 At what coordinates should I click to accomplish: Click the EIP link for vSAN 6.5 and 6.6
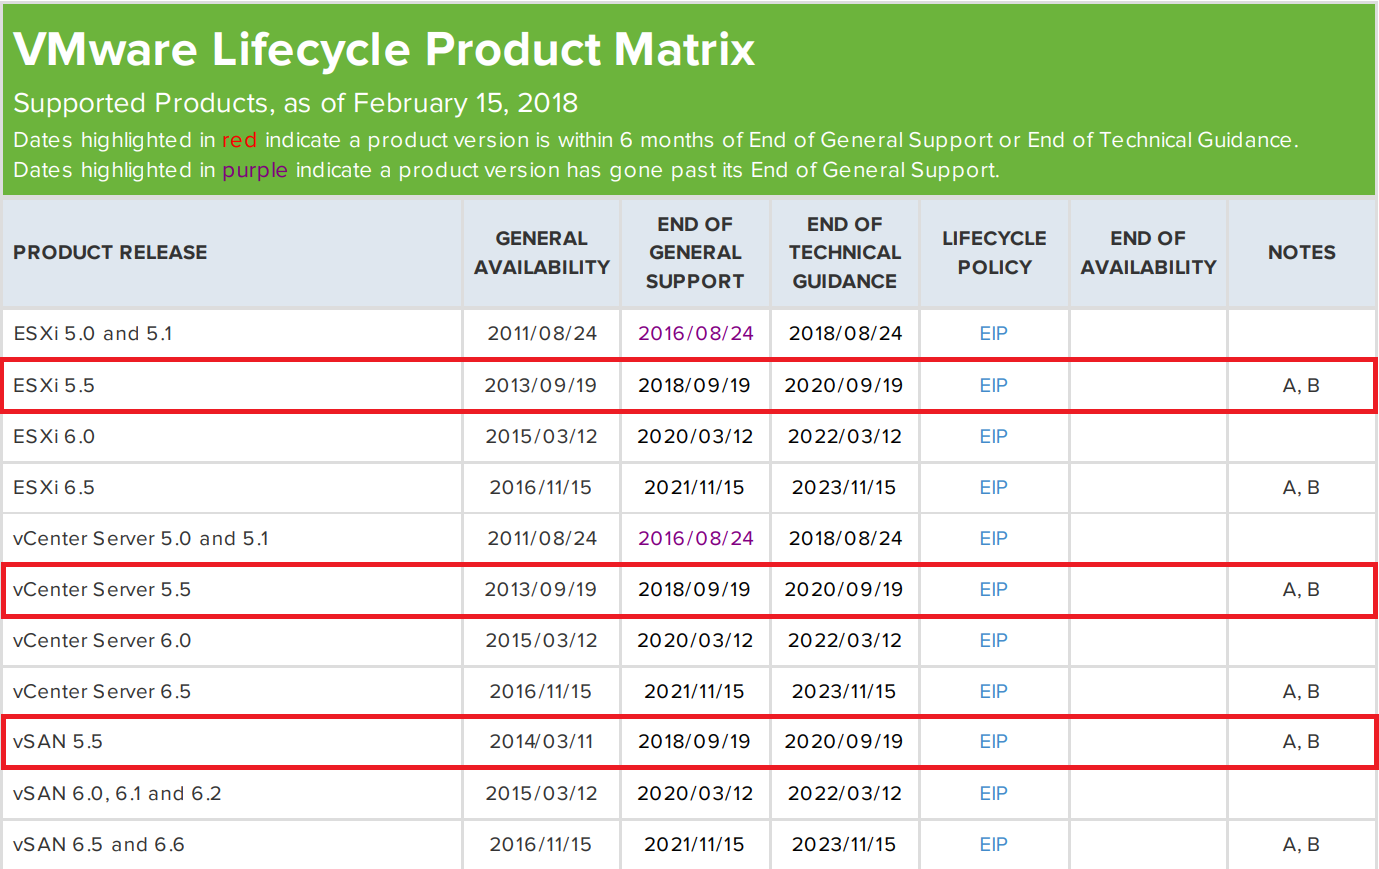(993, 844)
